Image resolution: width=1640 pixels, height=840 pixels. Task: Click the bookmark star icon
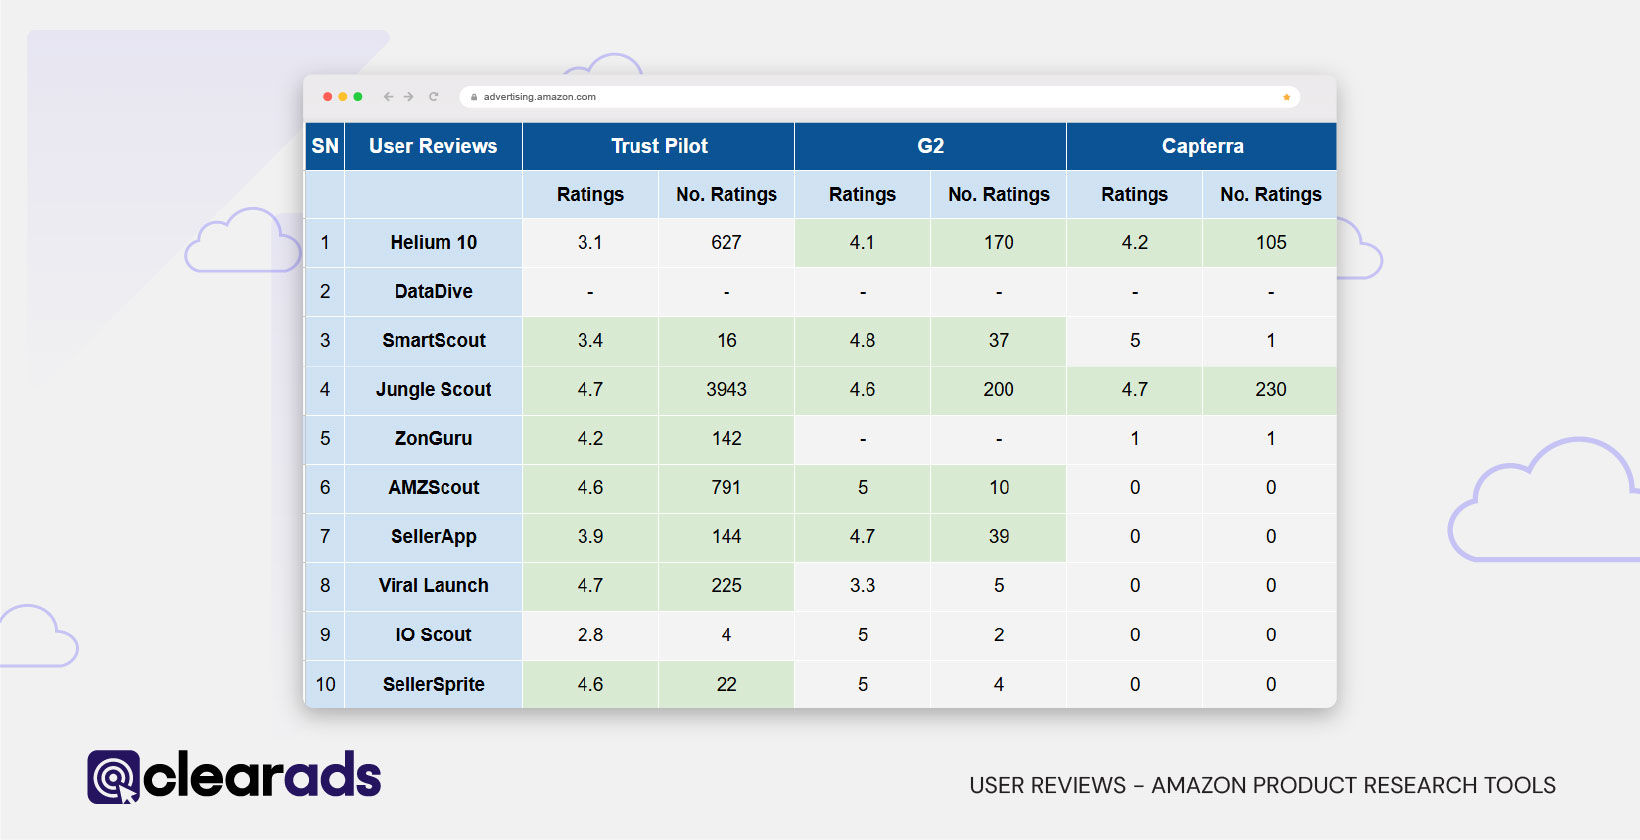[x=1286, y=97]
